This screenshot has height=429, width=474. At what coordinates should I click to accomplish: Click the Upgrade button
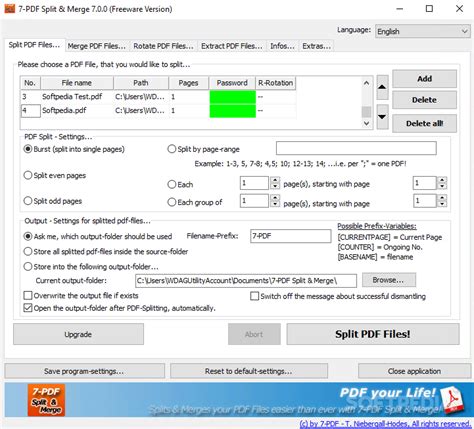coord(78,334)
